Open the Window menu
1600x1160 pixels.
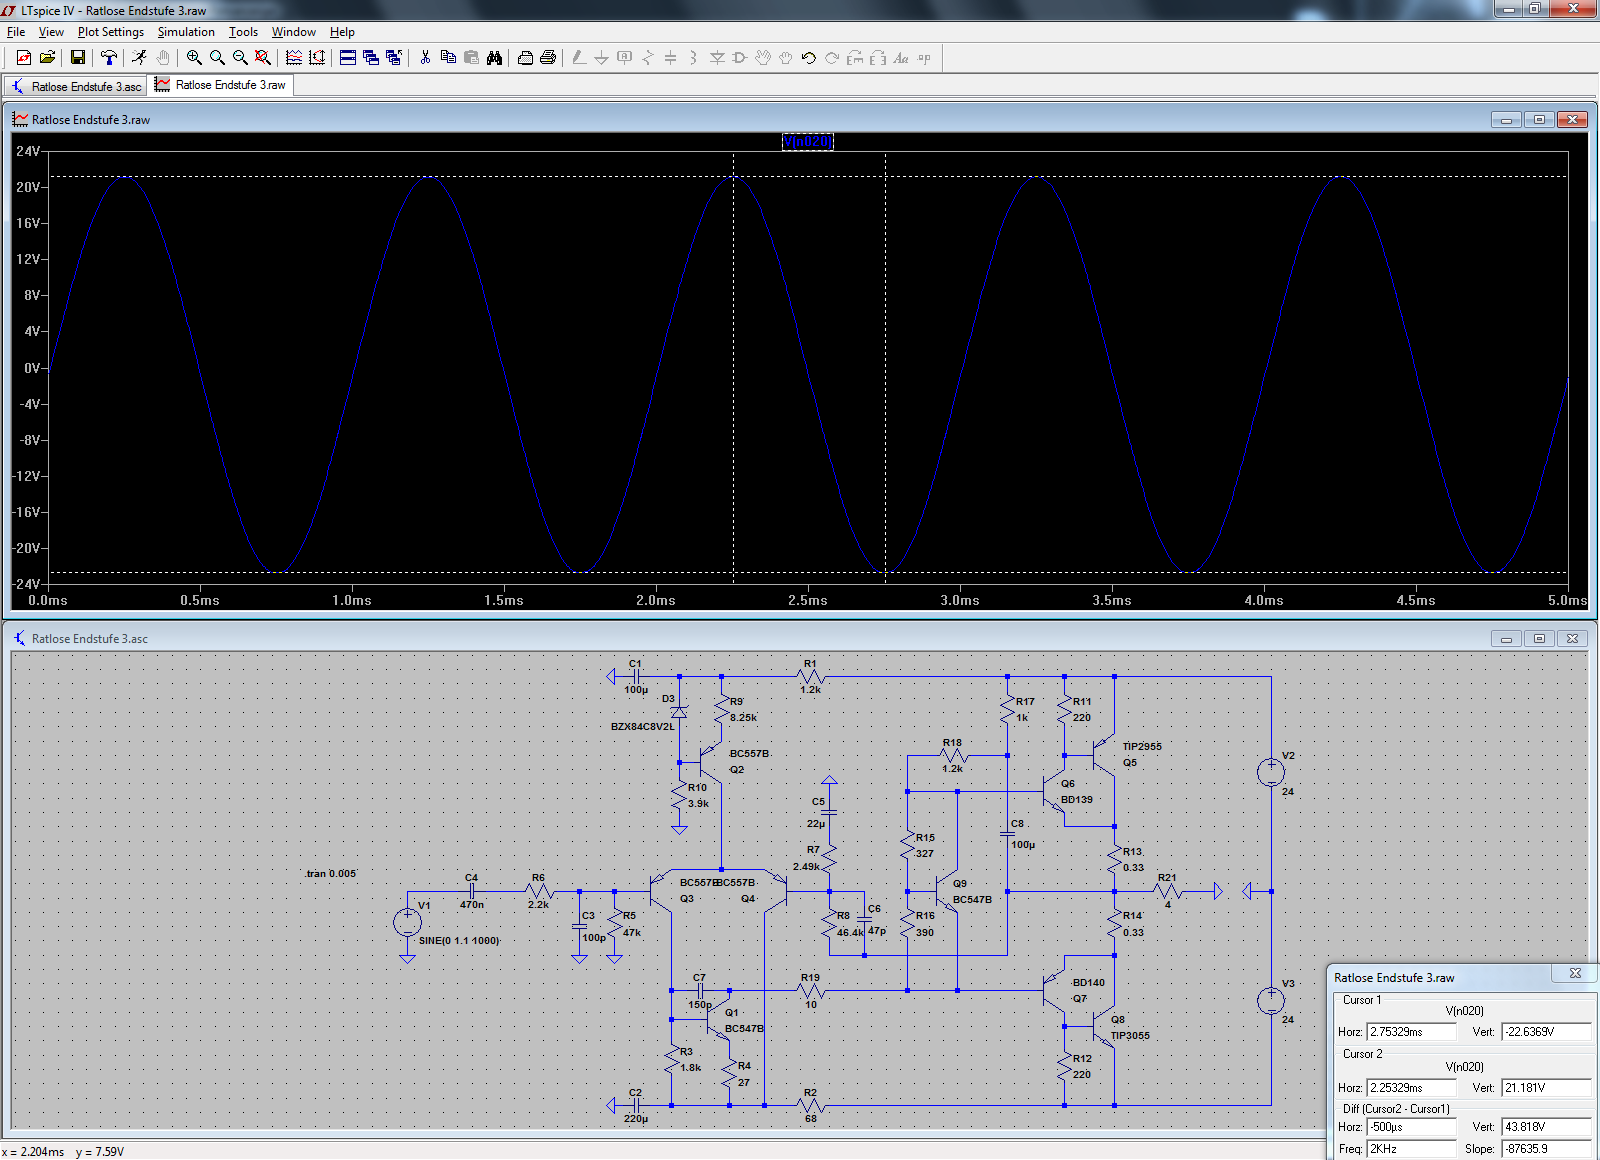[x=294, y=32]
